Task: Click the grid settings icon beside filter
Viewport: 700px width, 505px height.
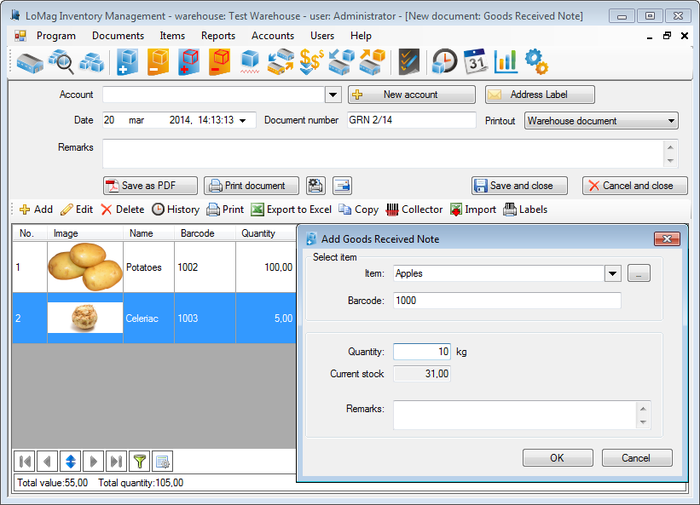Action: pos(162,461)
